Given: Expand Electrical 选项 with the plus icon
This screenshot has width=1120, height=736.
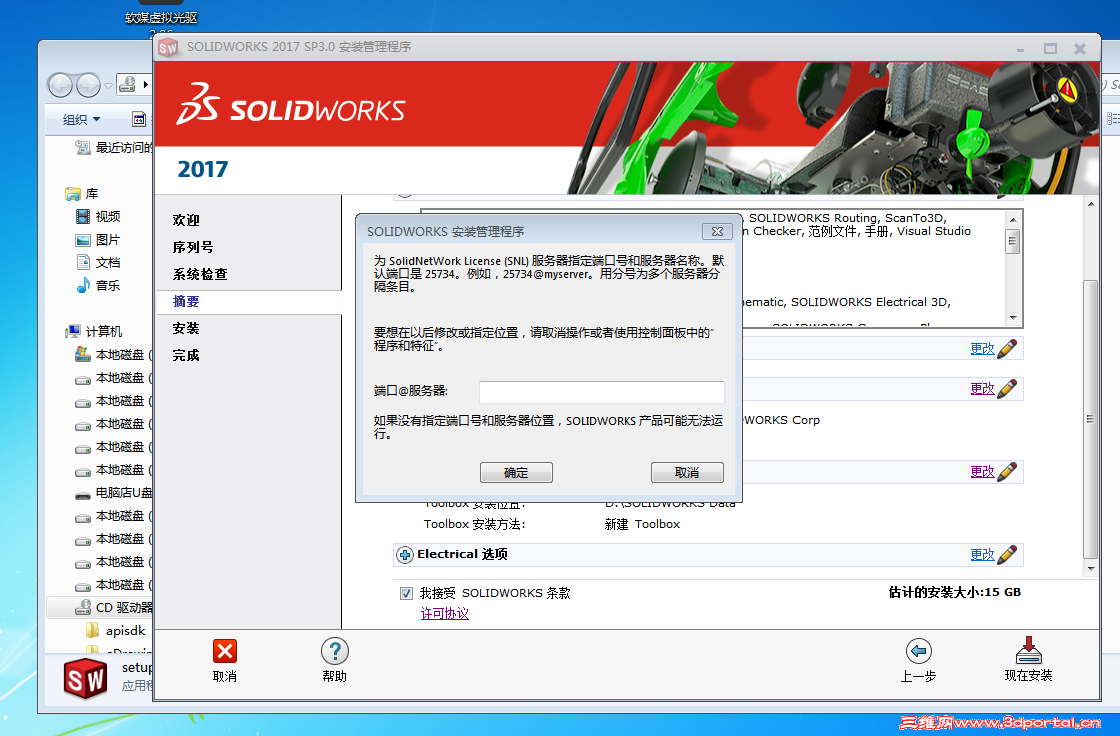Looking at the screenshot, I should click(405, 555).
